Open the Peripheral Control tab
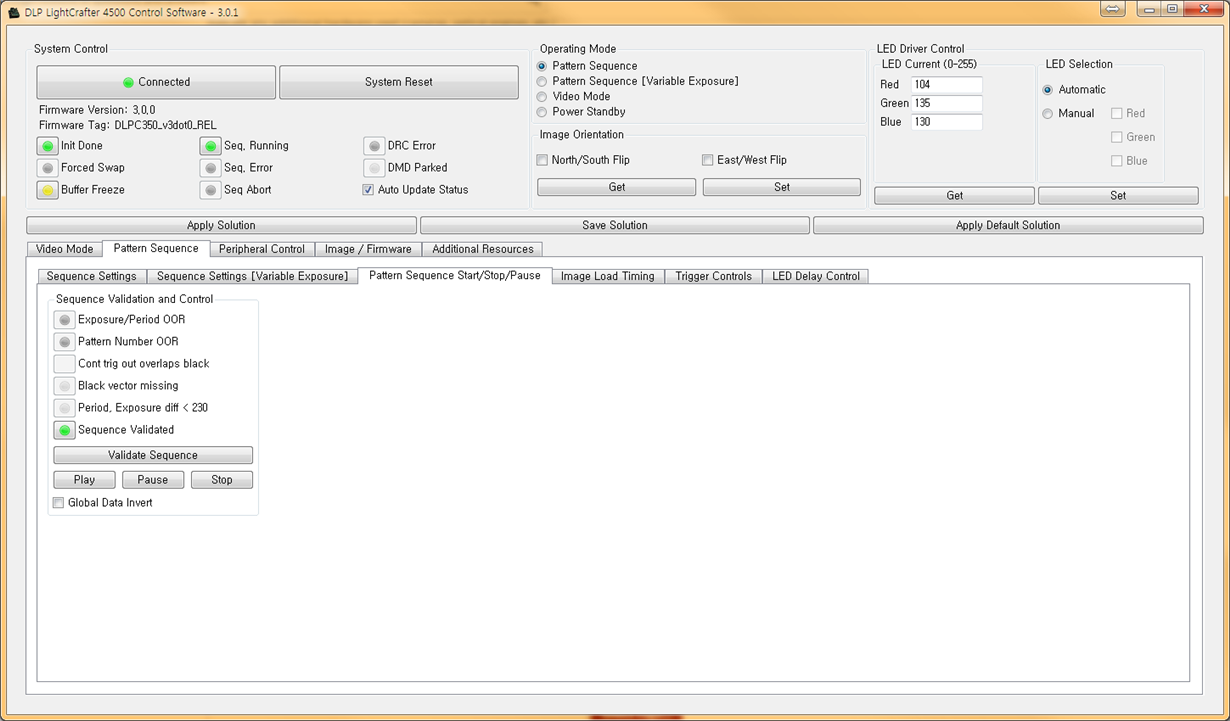This screenshot has width=1230, height=721. (x=262, y=249)
